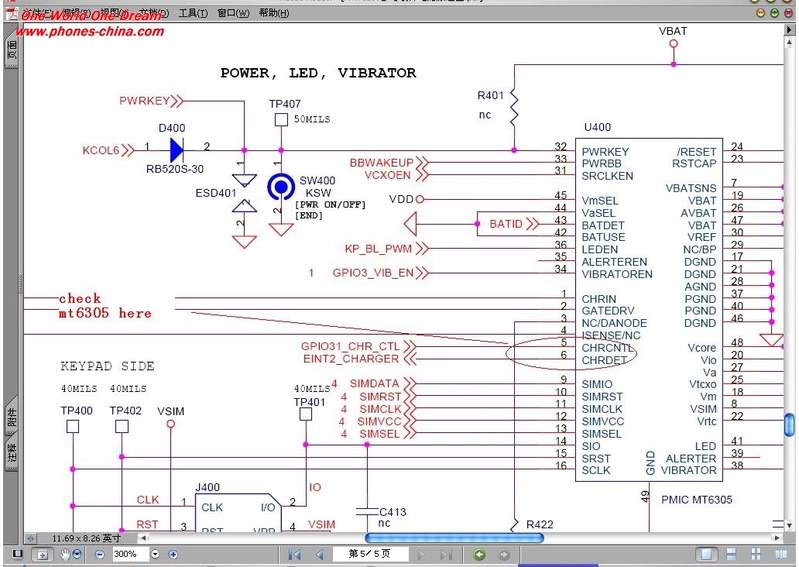Go forward to the next view
Image resolution: width=799 pixels, height=567 pixels.
click(504, 554)
